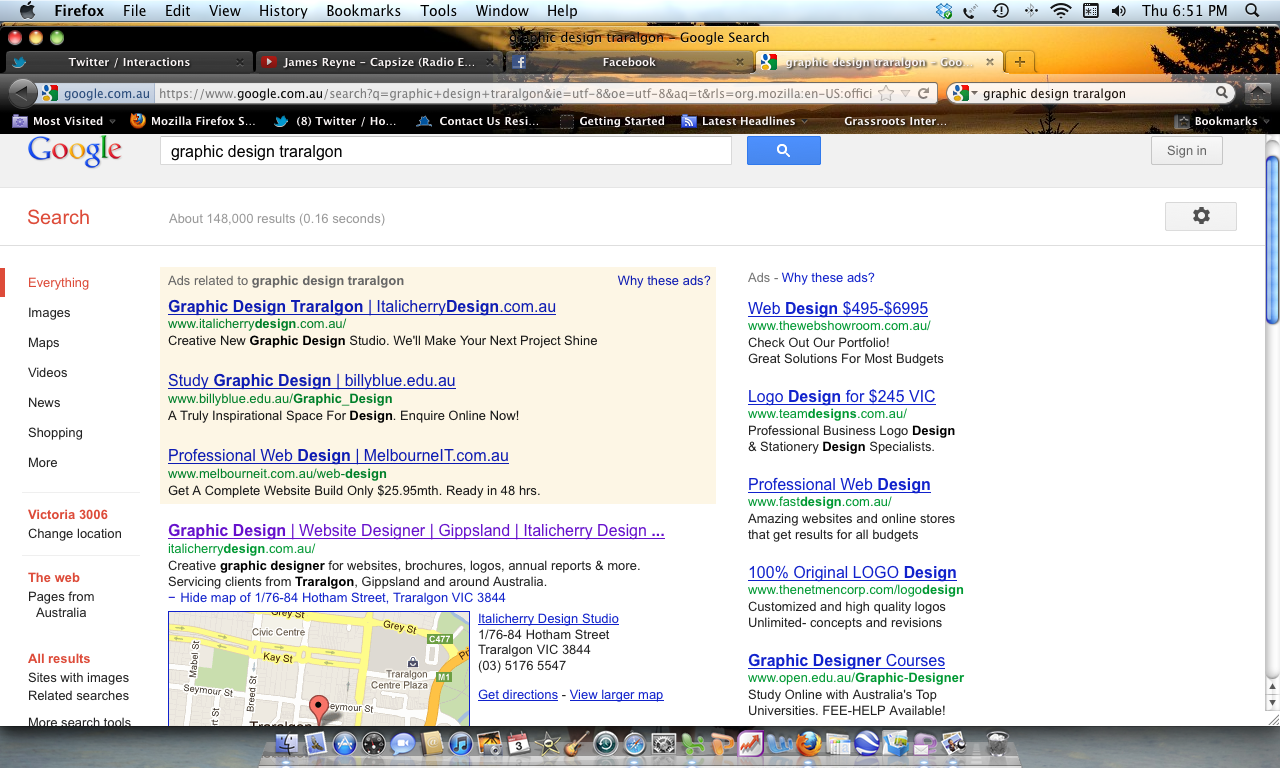Close the graphic design traralgon tab
1280x768 pixels.
pos(988,62)
